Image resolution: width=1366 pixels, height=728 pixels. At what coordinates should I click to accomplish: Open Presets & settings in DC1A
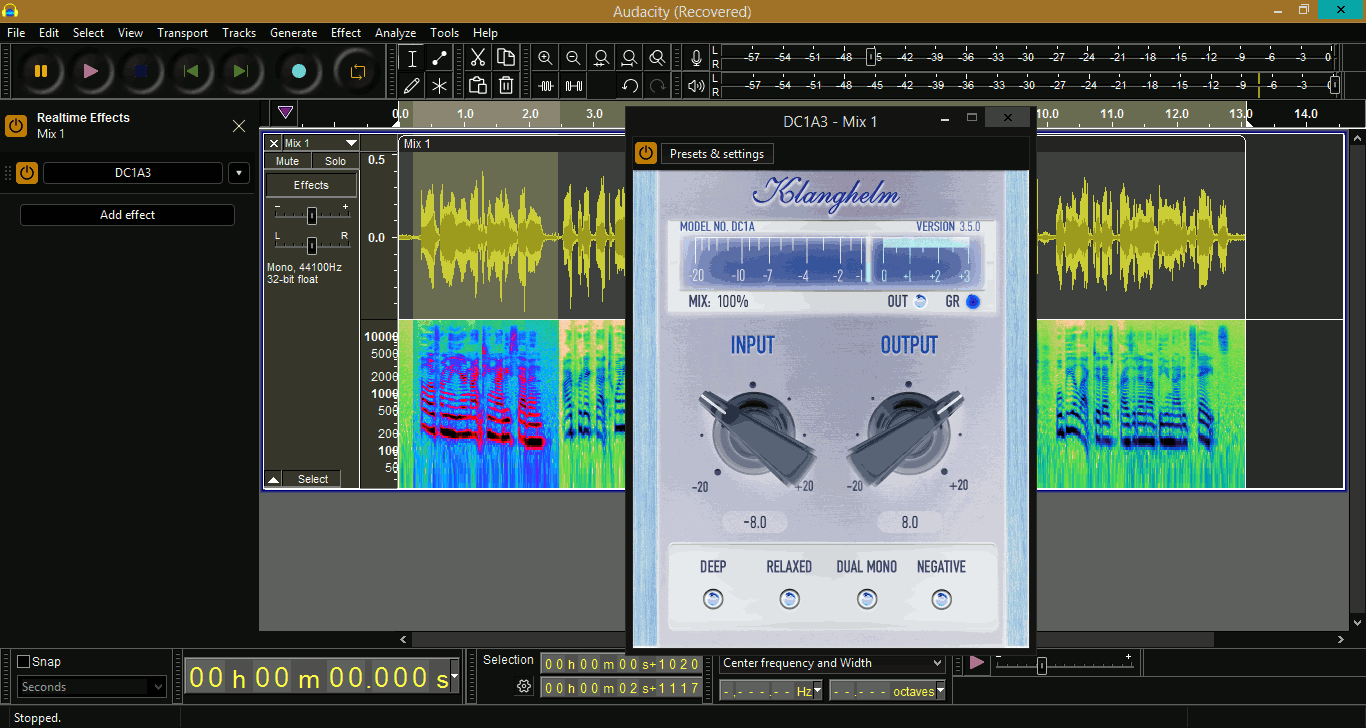pos(717,153)
